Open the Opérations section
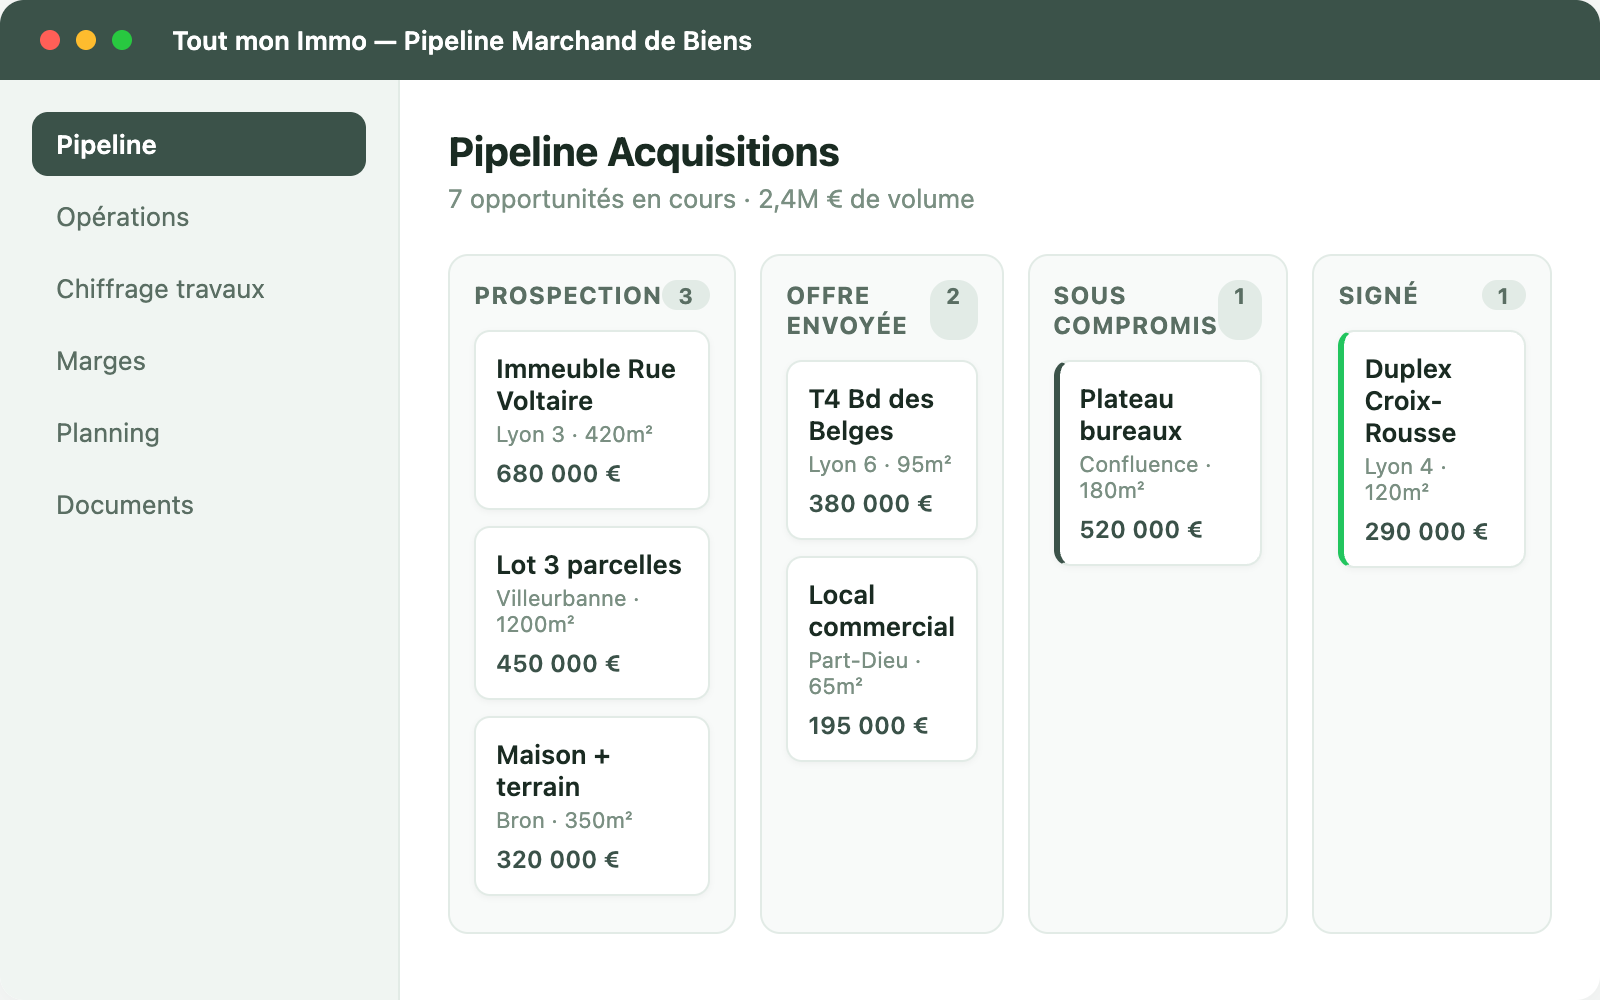The width and height of the screenshot is (1600, 1000). [199, 216]
